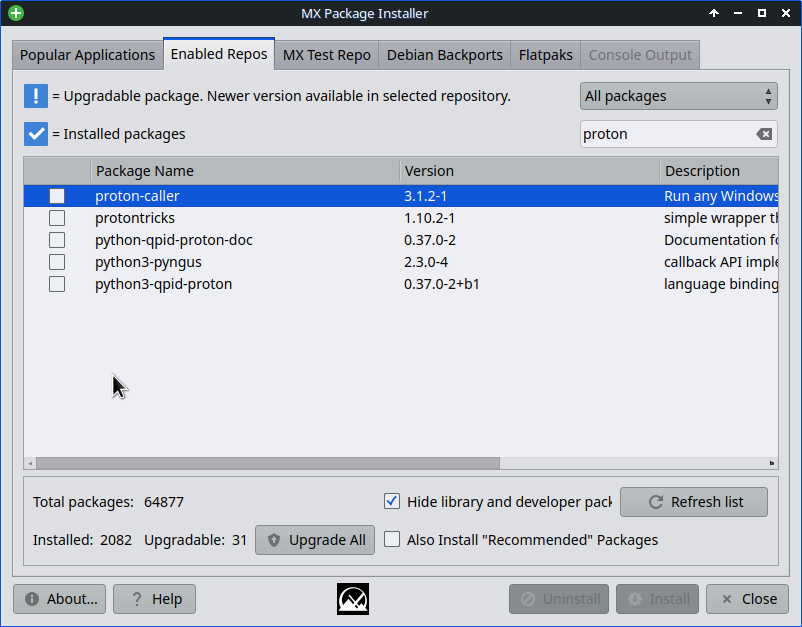The height and width of the screenshot is (627, 802).
Task: Open the All packages filter dropdown
Action: pos(678,96)
